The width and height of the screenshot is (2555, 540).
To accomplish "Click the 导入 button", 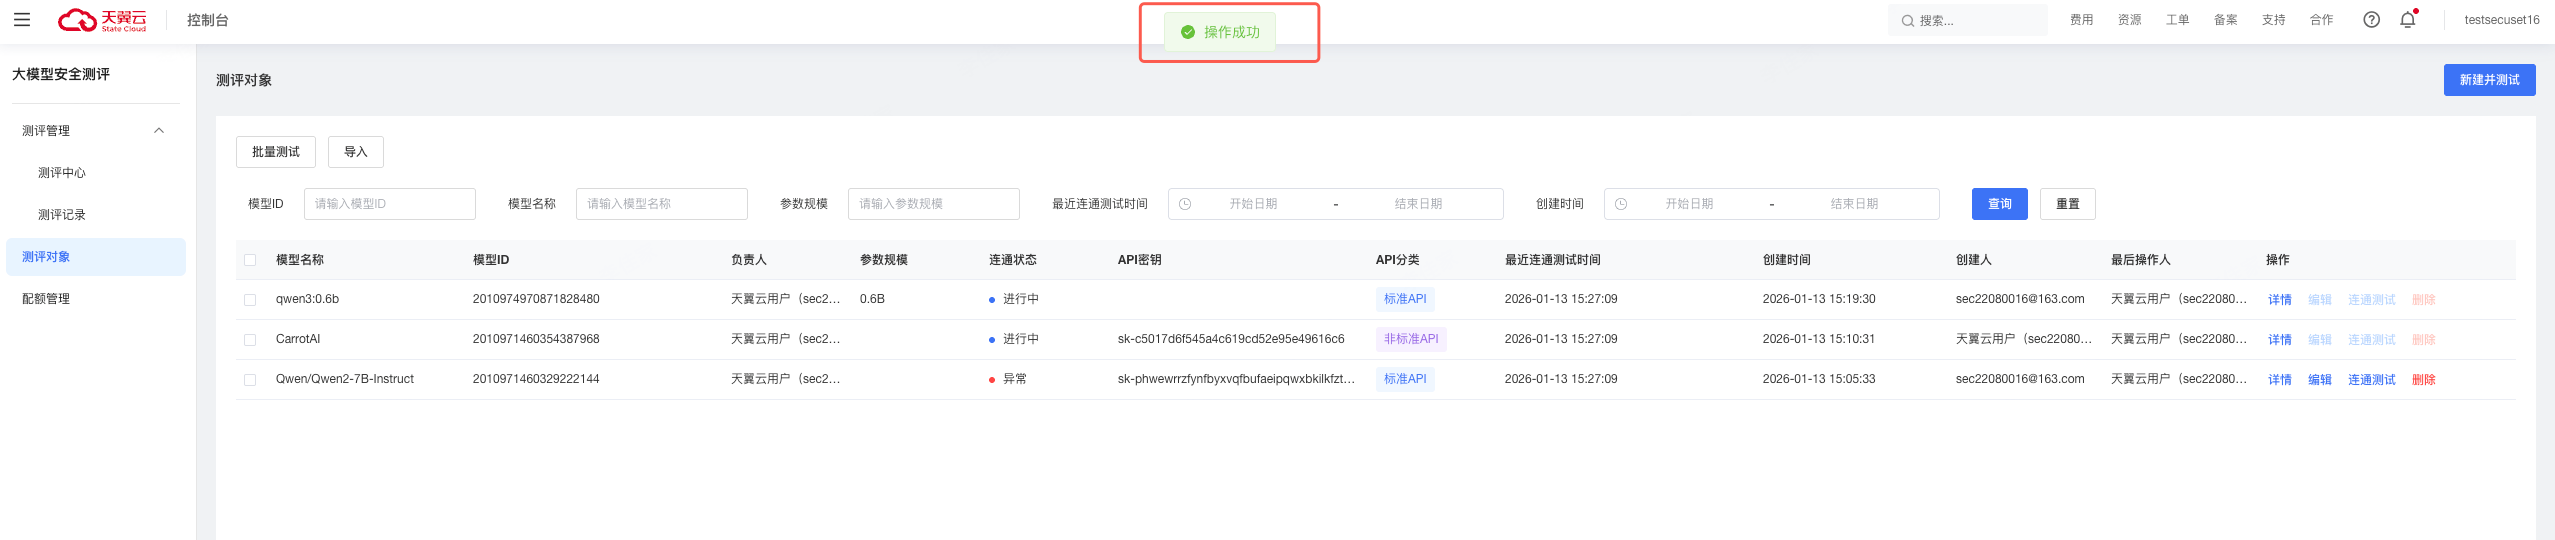I will [x=356, y=152].
